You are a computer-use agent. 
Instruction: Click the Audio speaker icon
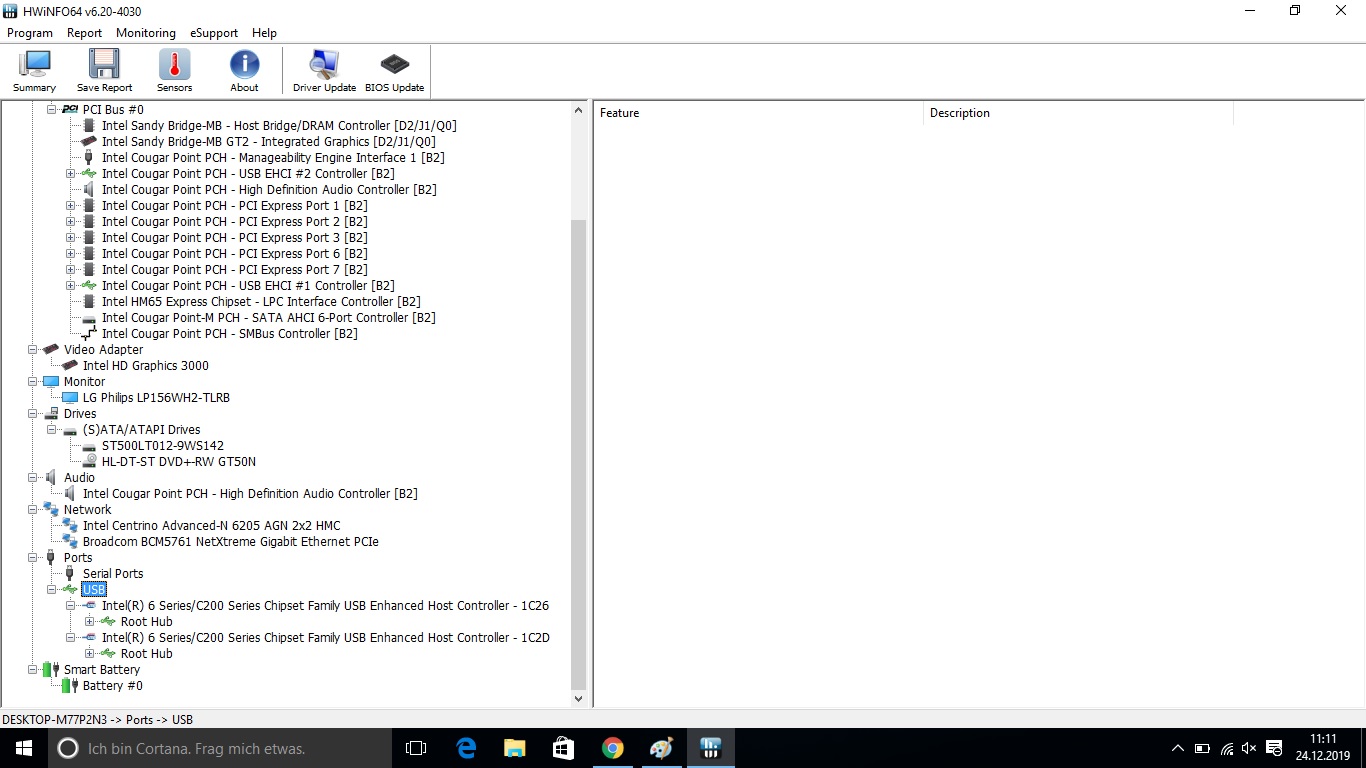(x=51, y=478)
